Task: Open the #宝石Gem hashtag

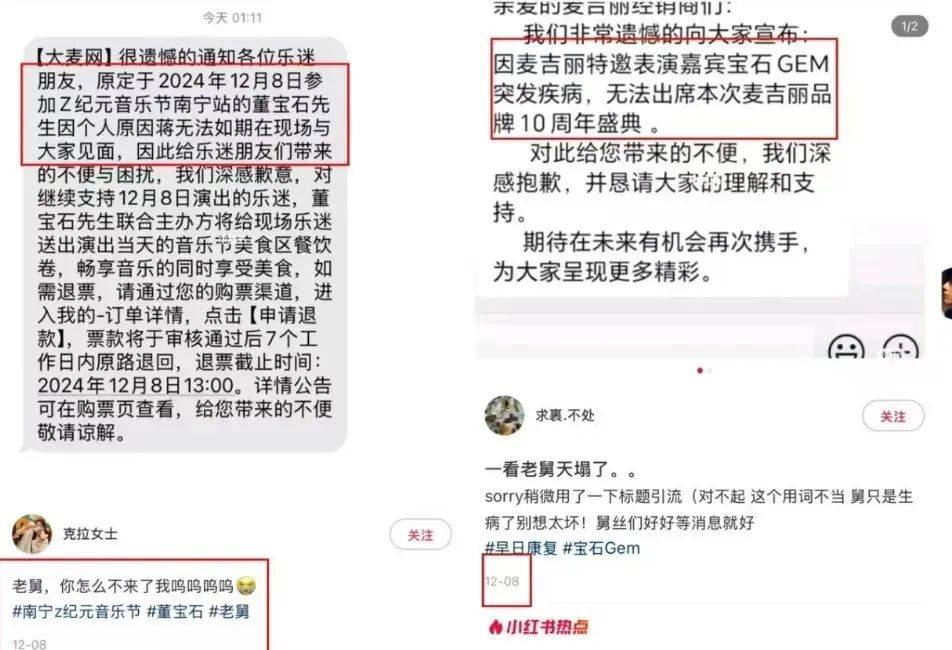Action: 601,548
